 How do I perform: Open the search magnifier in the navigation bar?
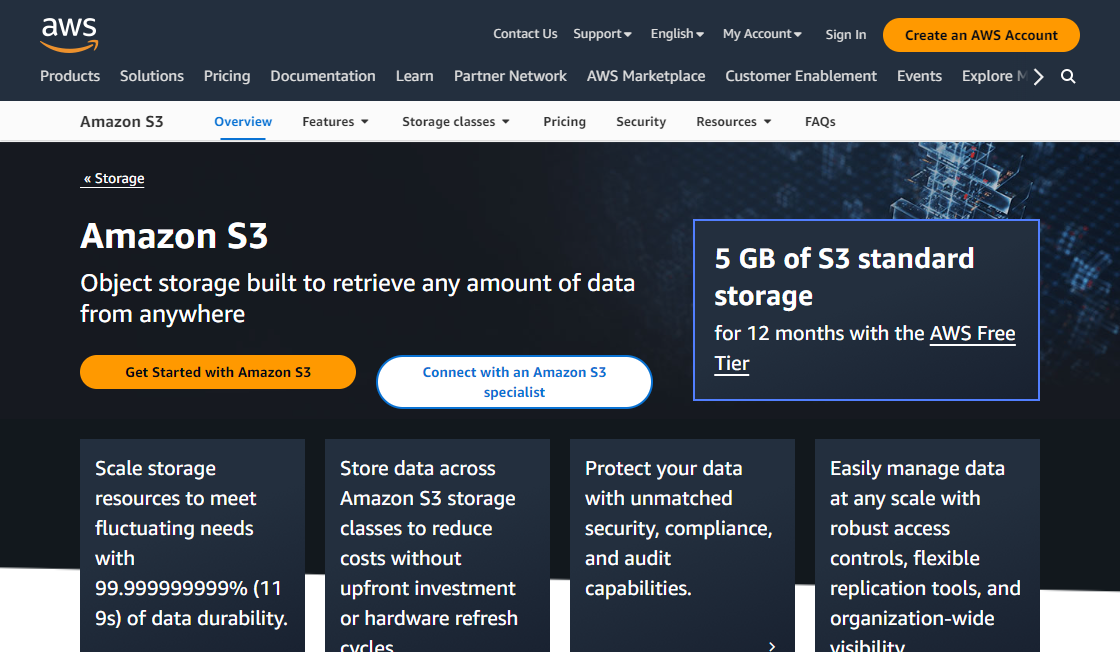coord(1068,75)
